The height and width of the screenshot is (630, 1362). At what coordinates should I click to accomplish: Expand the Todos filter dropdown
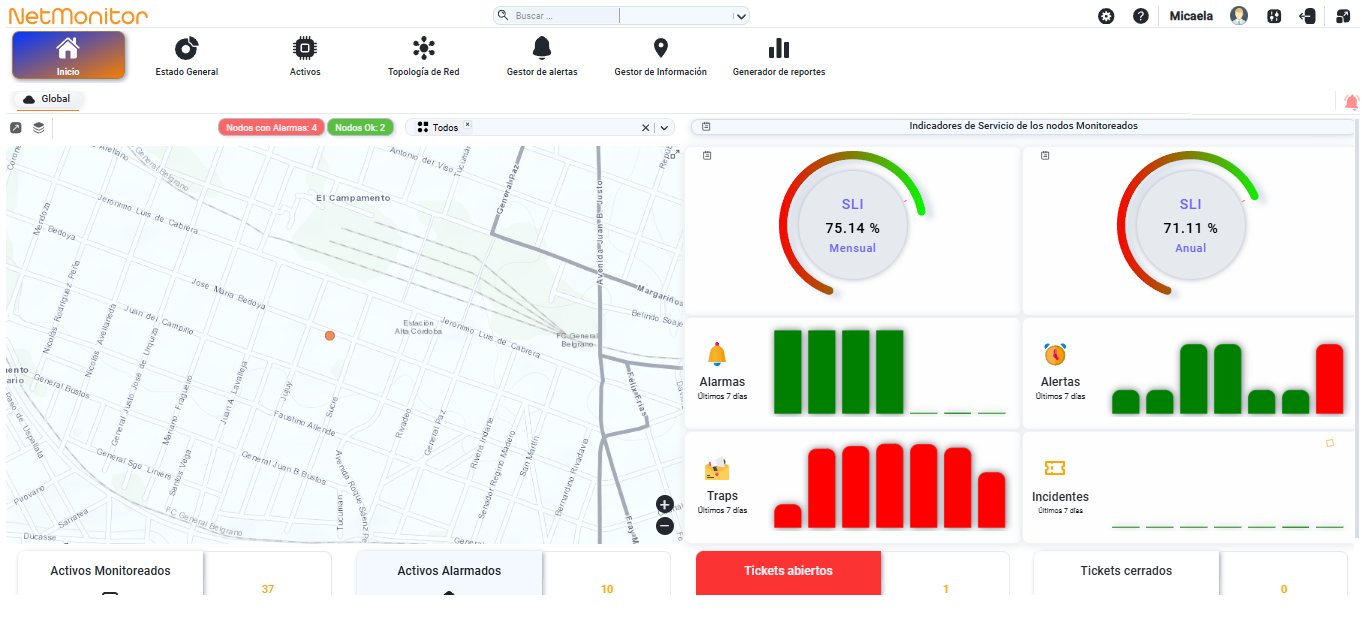[x=665, y=128]
